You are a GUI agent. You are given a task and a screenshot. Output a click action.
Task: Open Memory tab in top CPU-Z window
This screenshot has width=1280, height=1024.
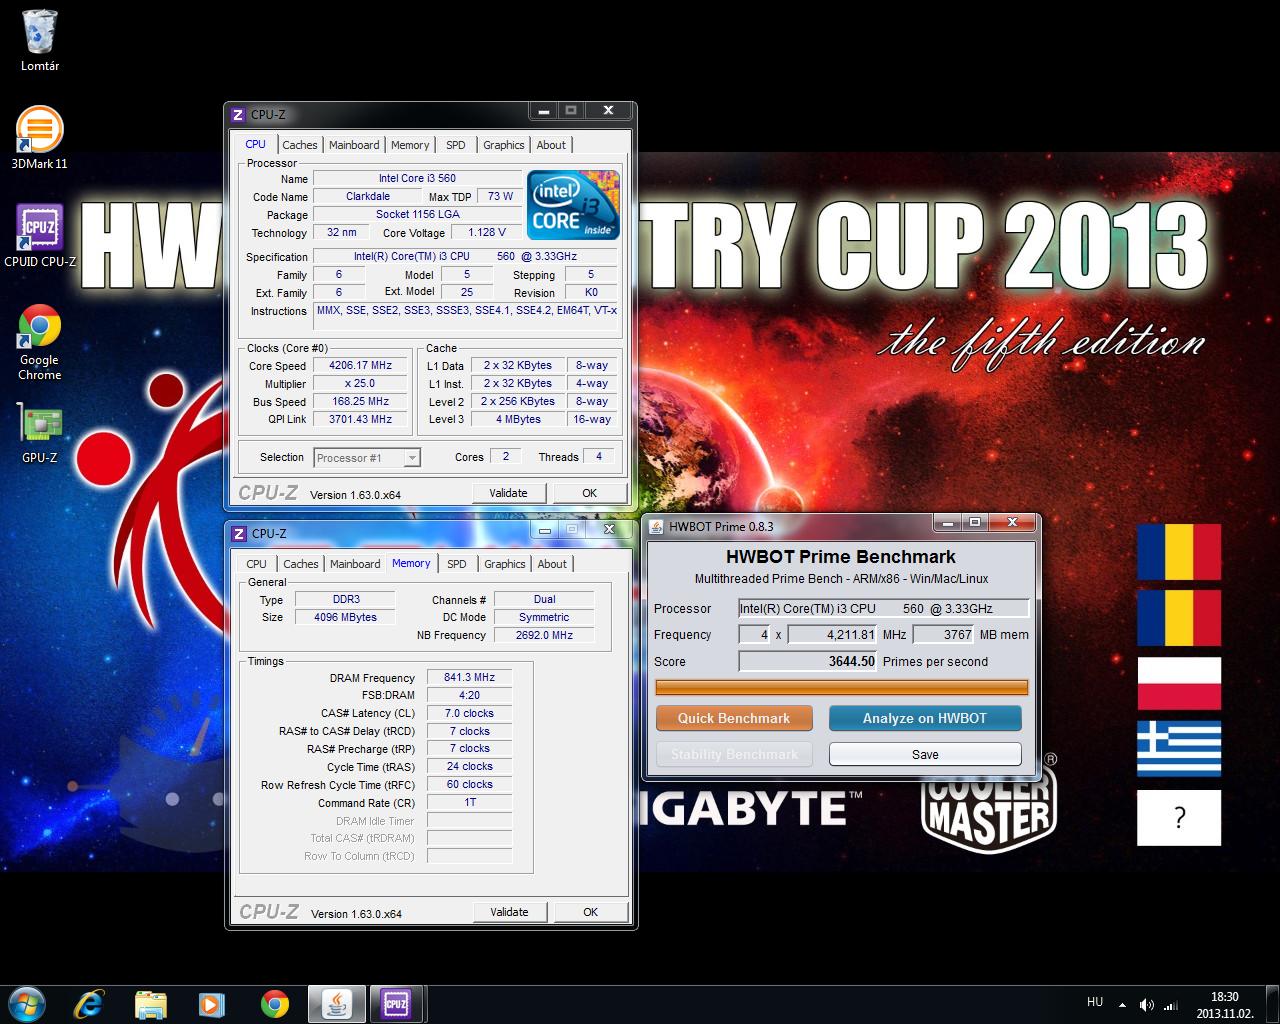coord(410,145)
